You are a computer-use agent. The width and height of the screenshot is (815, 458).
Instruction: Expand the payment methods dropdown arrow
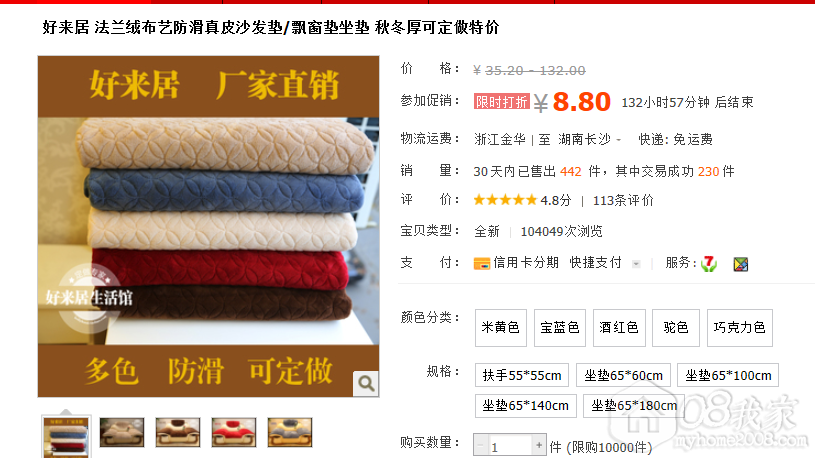click(636, 264)
